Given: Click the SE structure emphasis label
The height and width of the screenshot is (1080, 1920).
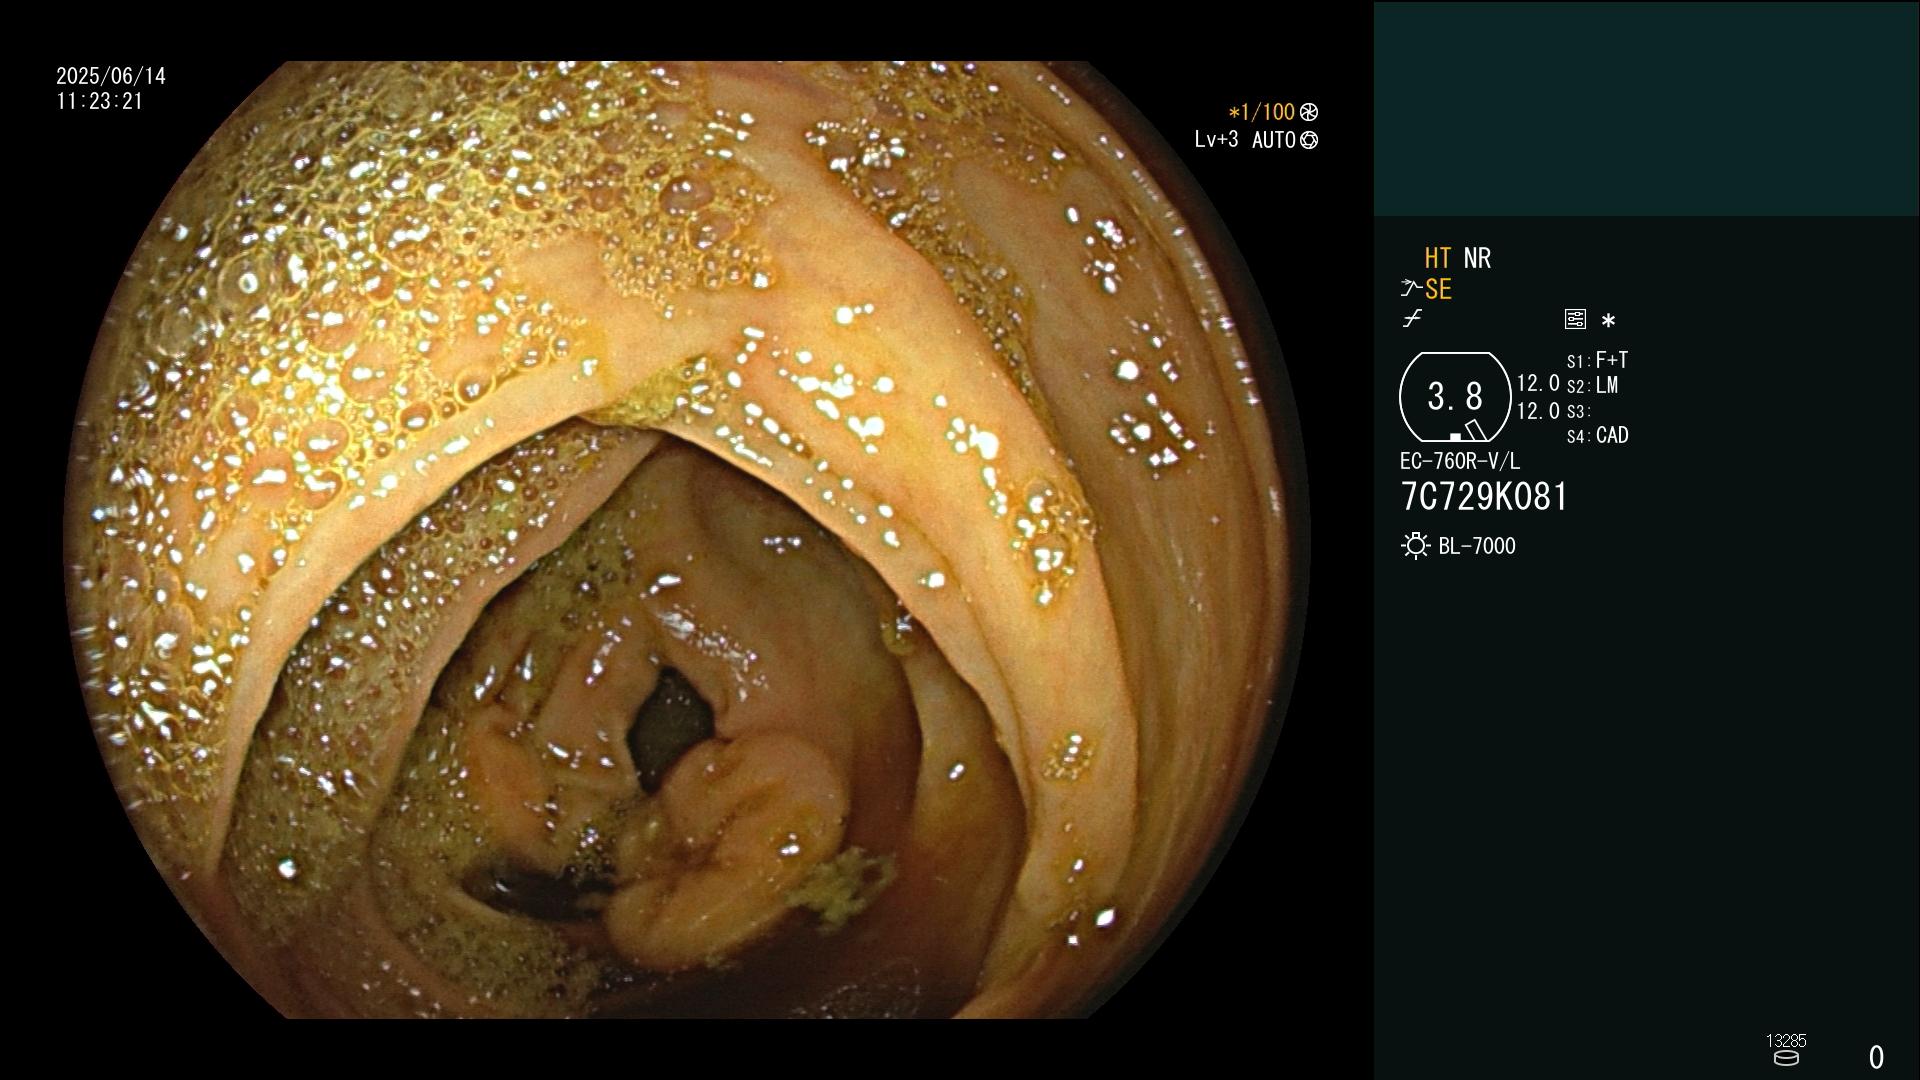Looking at the screenshot, I should tap(1438, 289).
